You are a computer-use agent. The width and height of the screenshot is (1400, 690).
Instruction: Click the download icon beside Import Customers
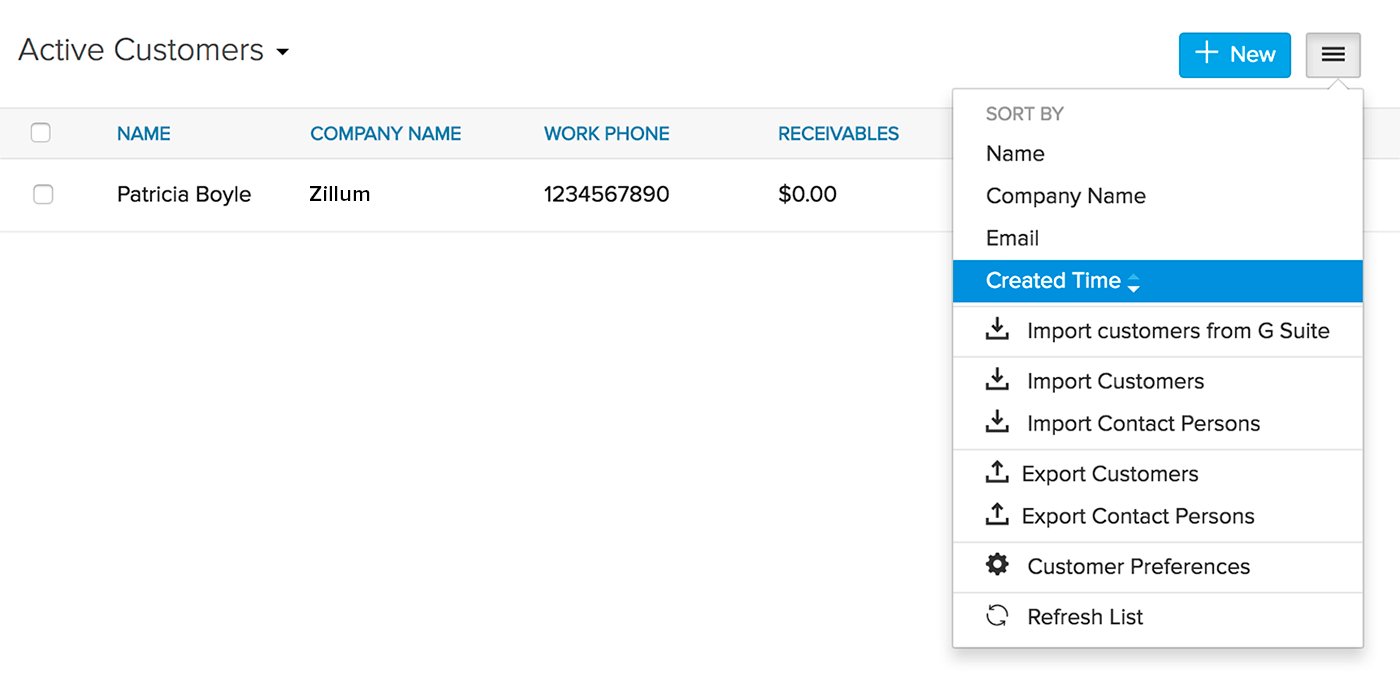pyautogui.click(x=997, y=380)
